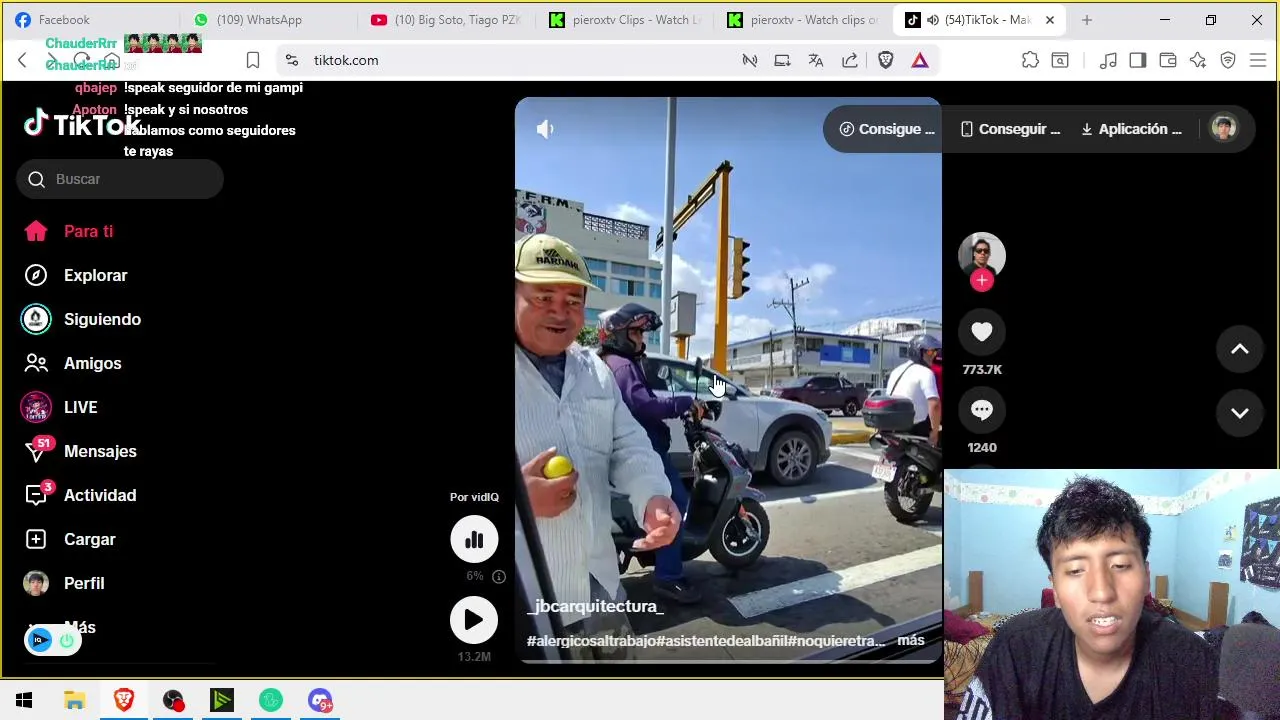Viewport: 1280px width, 720px height.
Task: Go back with browser back arrow
Action: [x=22, y=60]
